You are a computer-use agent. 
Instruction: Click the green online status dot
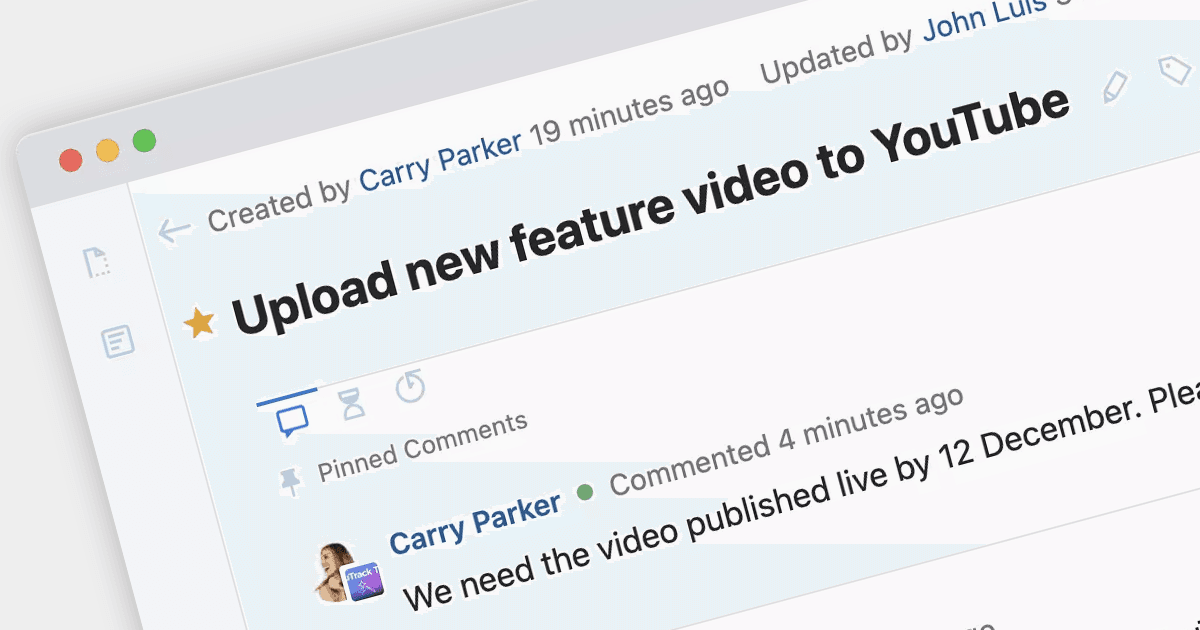point(586,492)
